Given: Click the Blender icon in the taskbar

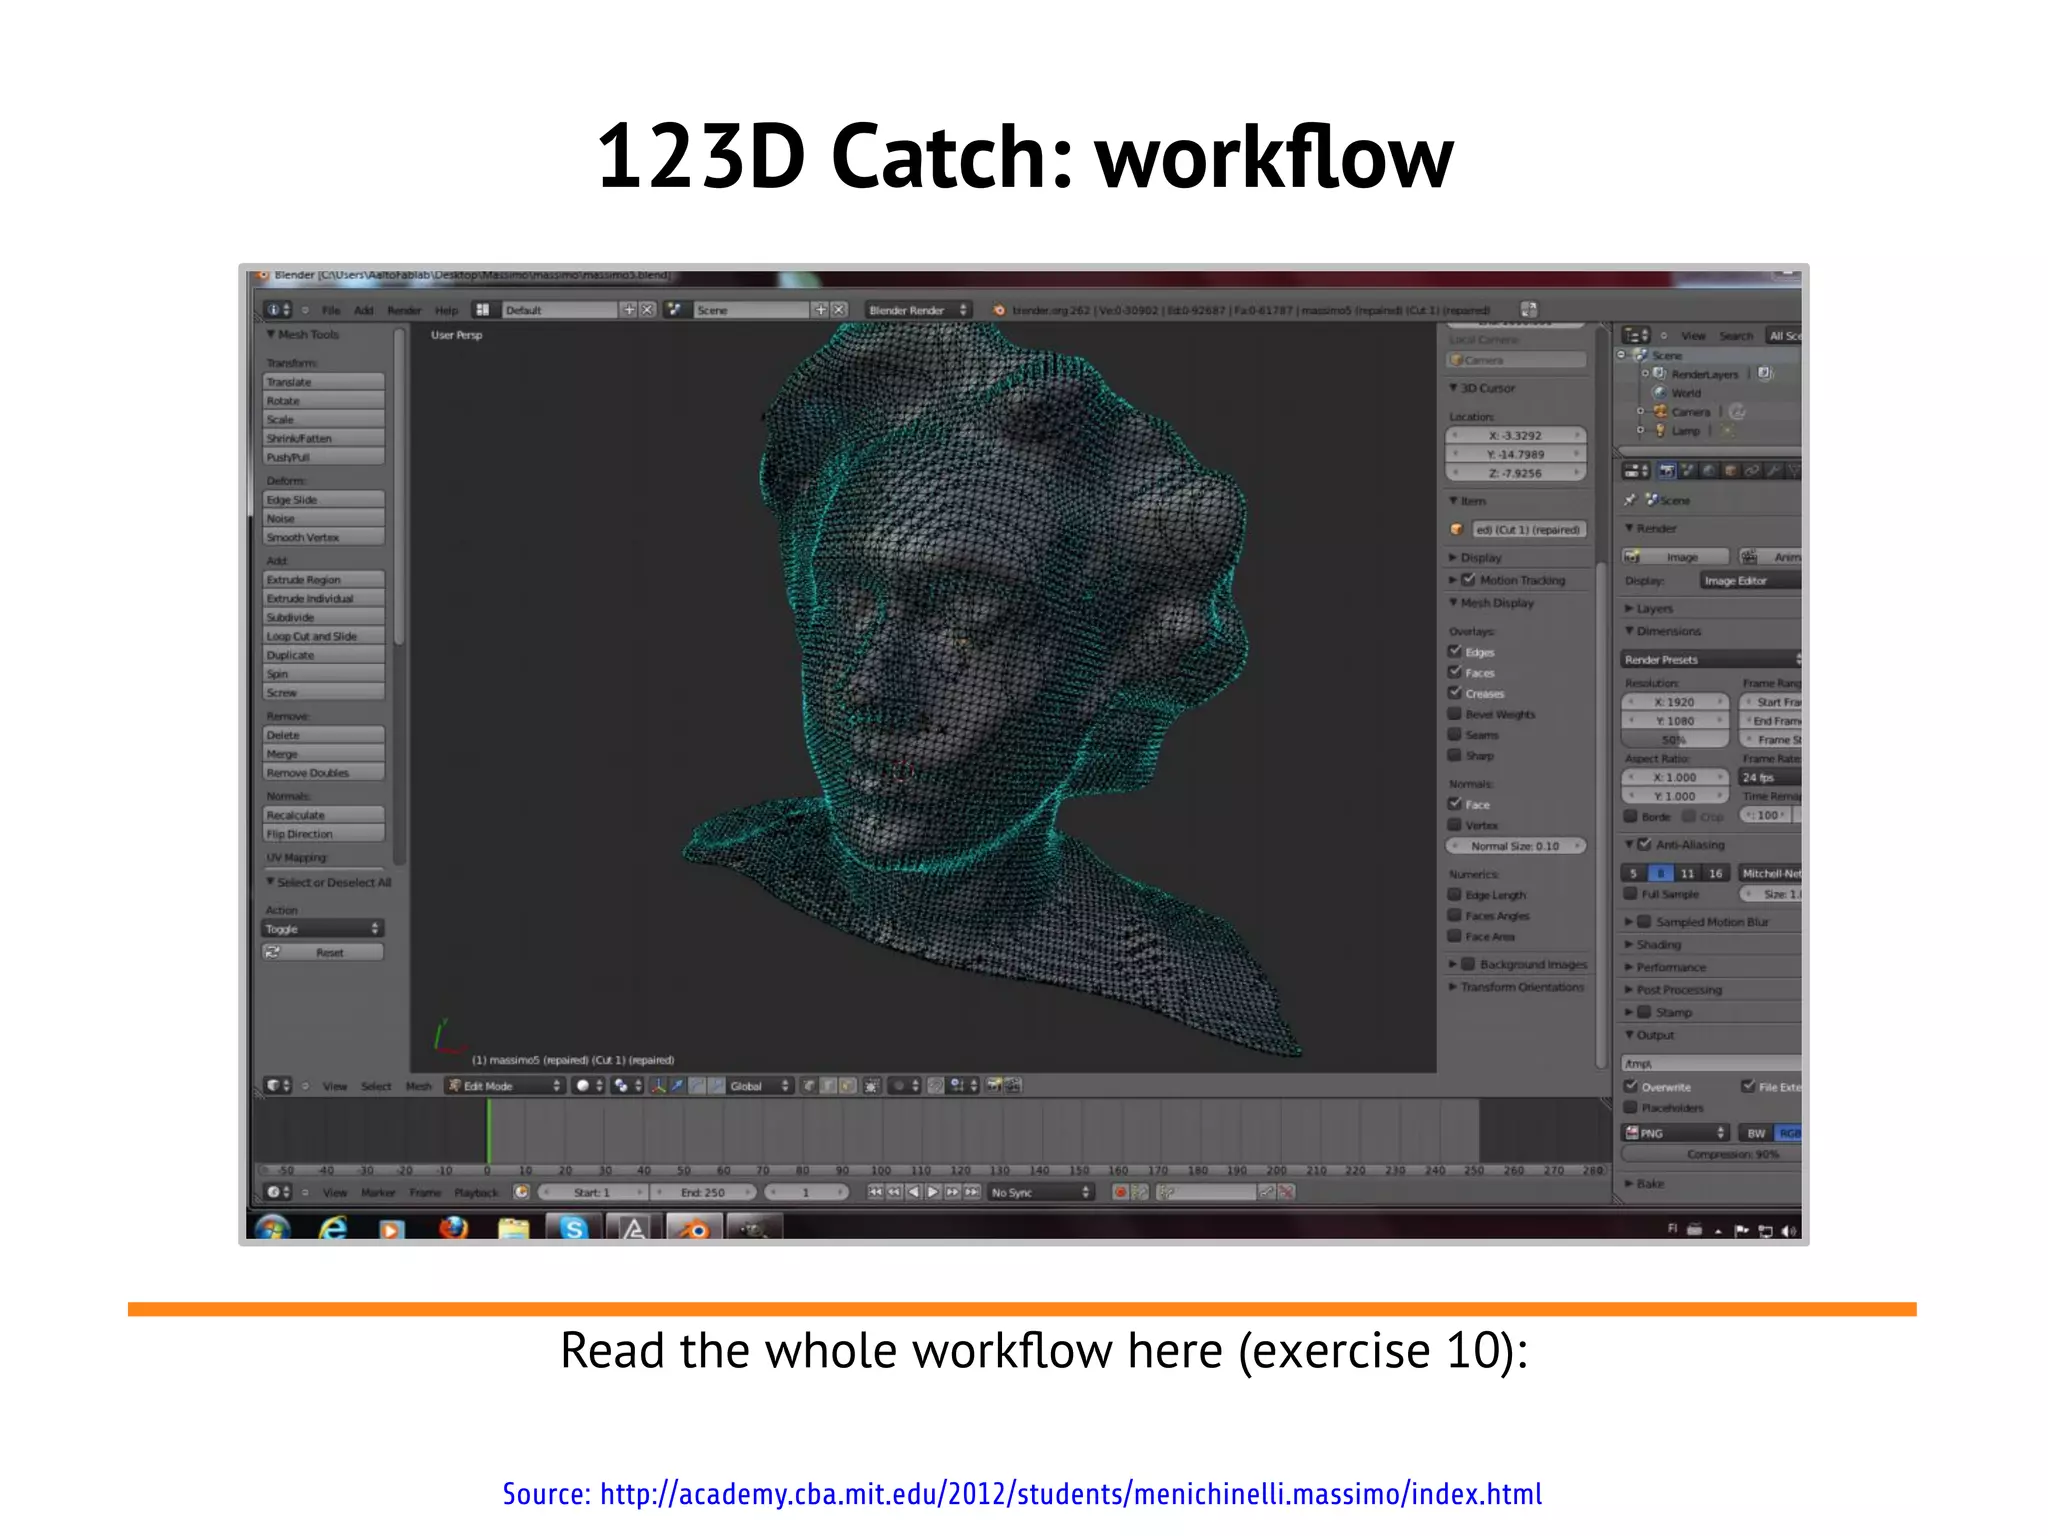Looking at the screenshot, I should pyautogui.click(x=694, y=1228).
